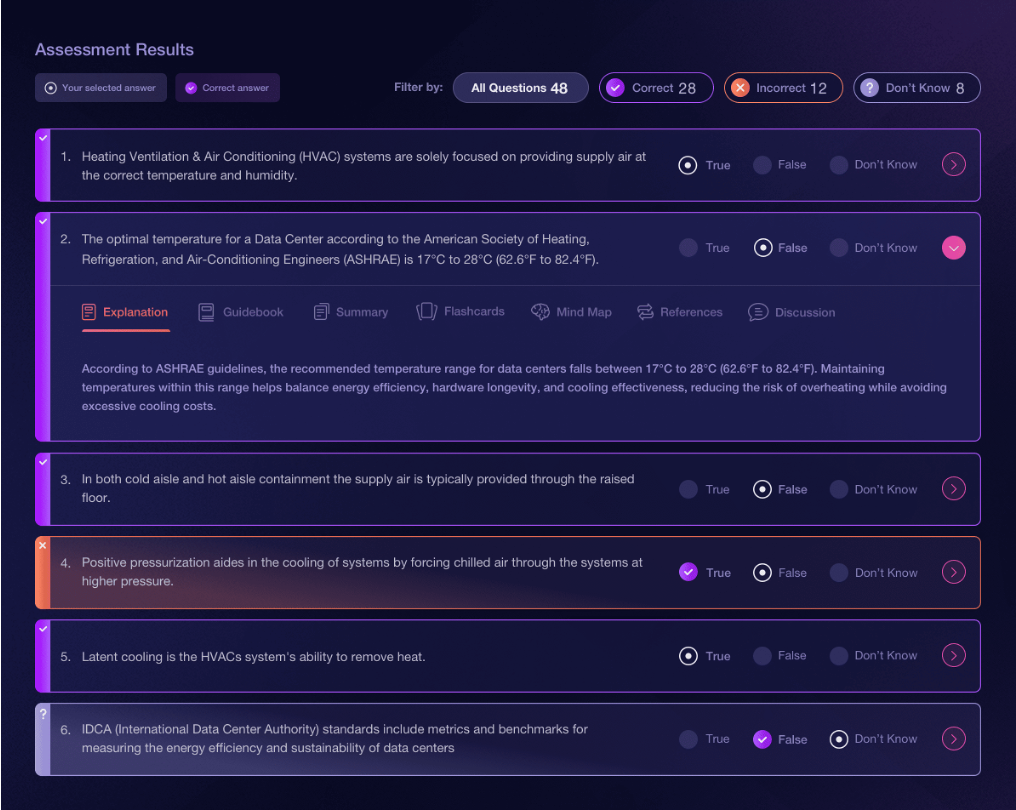Click the question mark marker on question 6 card
The image size is (1016, 810).
[43, 713]
